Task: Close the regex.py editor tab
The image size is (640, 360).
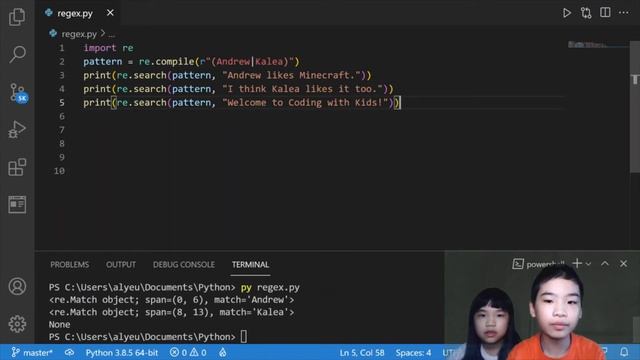Action: tap(110, 13)
